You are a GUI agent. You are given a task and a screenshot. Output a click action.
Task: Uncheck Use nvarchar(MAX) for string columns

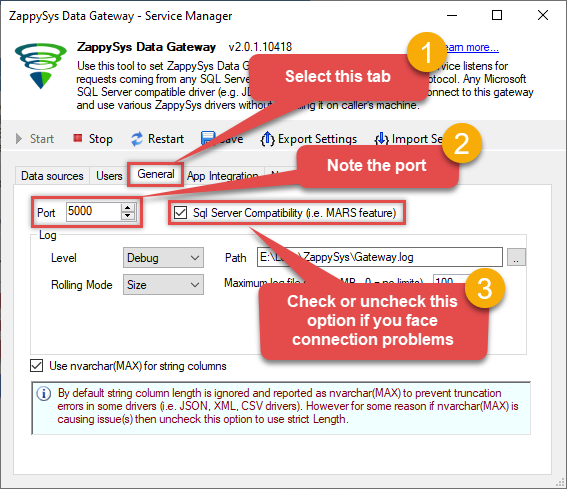37,366
